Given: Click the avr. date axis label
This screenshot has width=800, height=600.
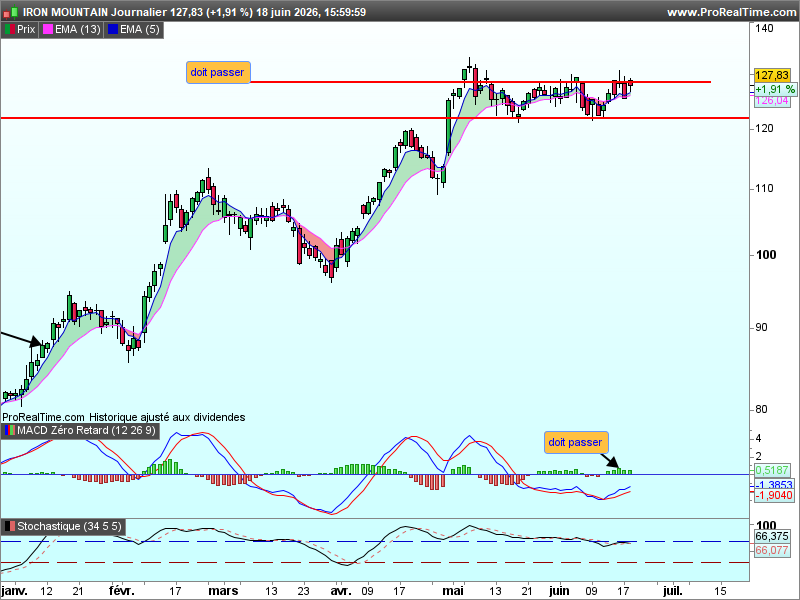Looking at the screenshot, I should [x=341, y=591].
